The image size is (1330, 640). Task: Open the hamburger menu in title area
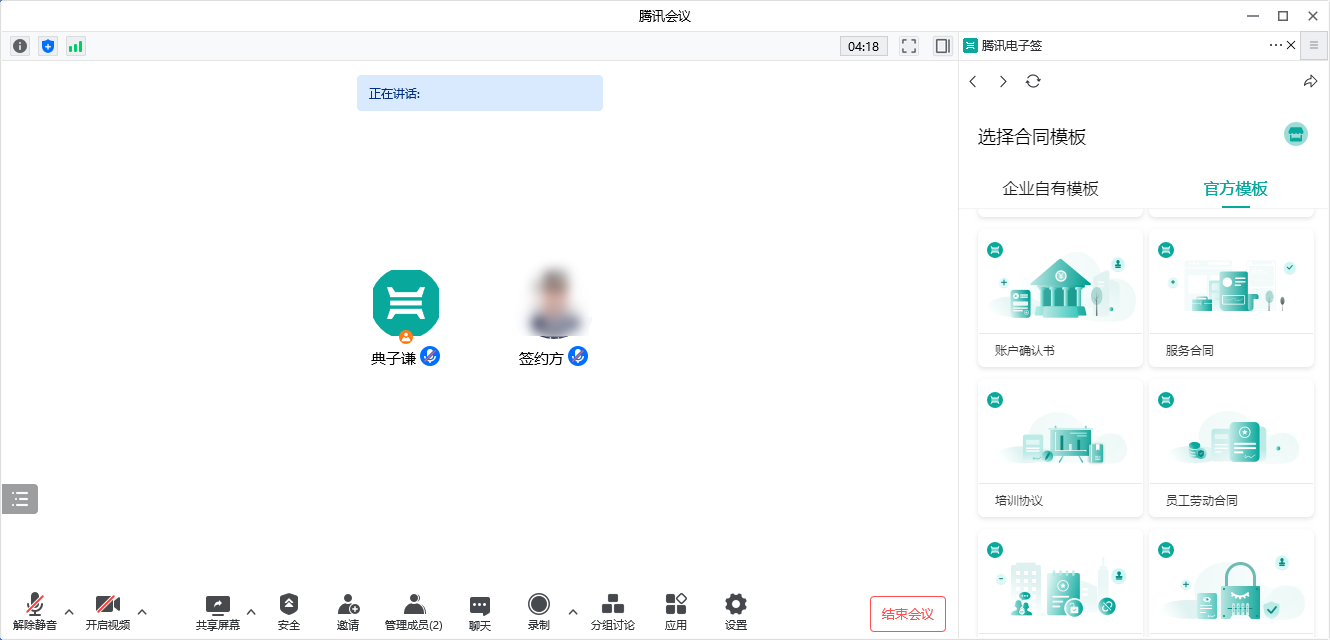[x=1314, y=45]
